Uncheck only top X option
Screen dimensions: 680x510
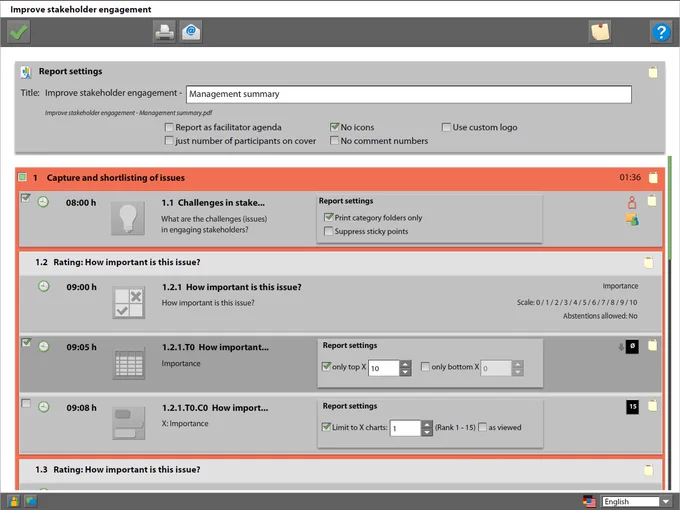point(326,366)
